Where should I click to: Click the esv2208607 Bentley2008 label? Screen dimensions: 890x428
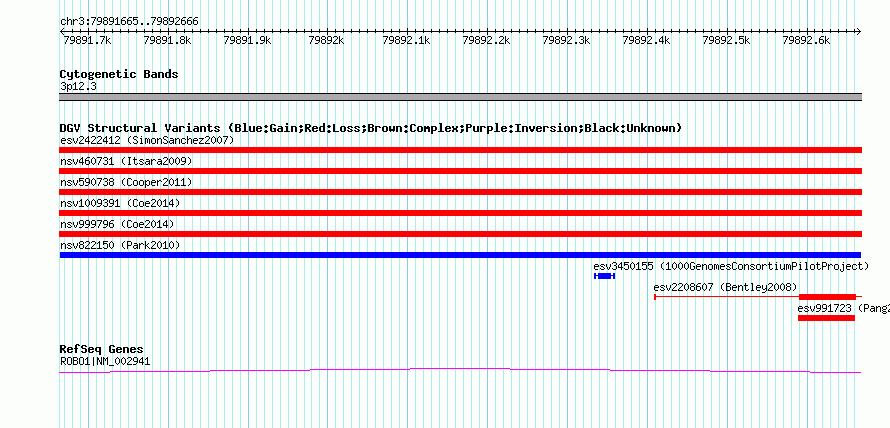[x=725, y=287]
